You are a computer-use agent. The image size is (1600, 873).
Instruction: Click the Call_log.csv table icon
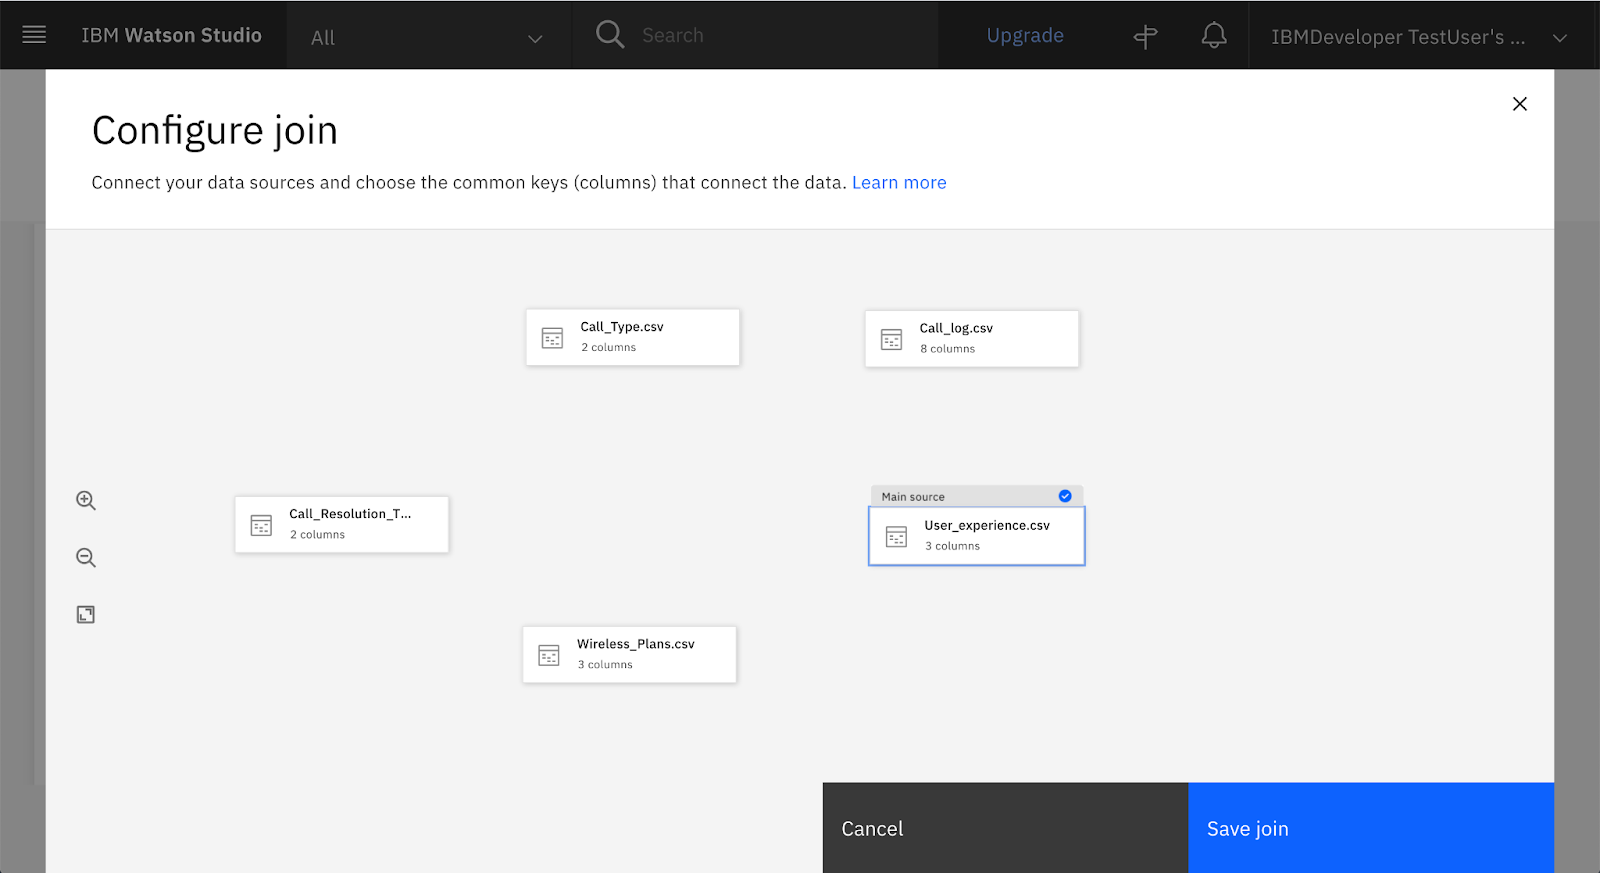click(x=891, y=340)
